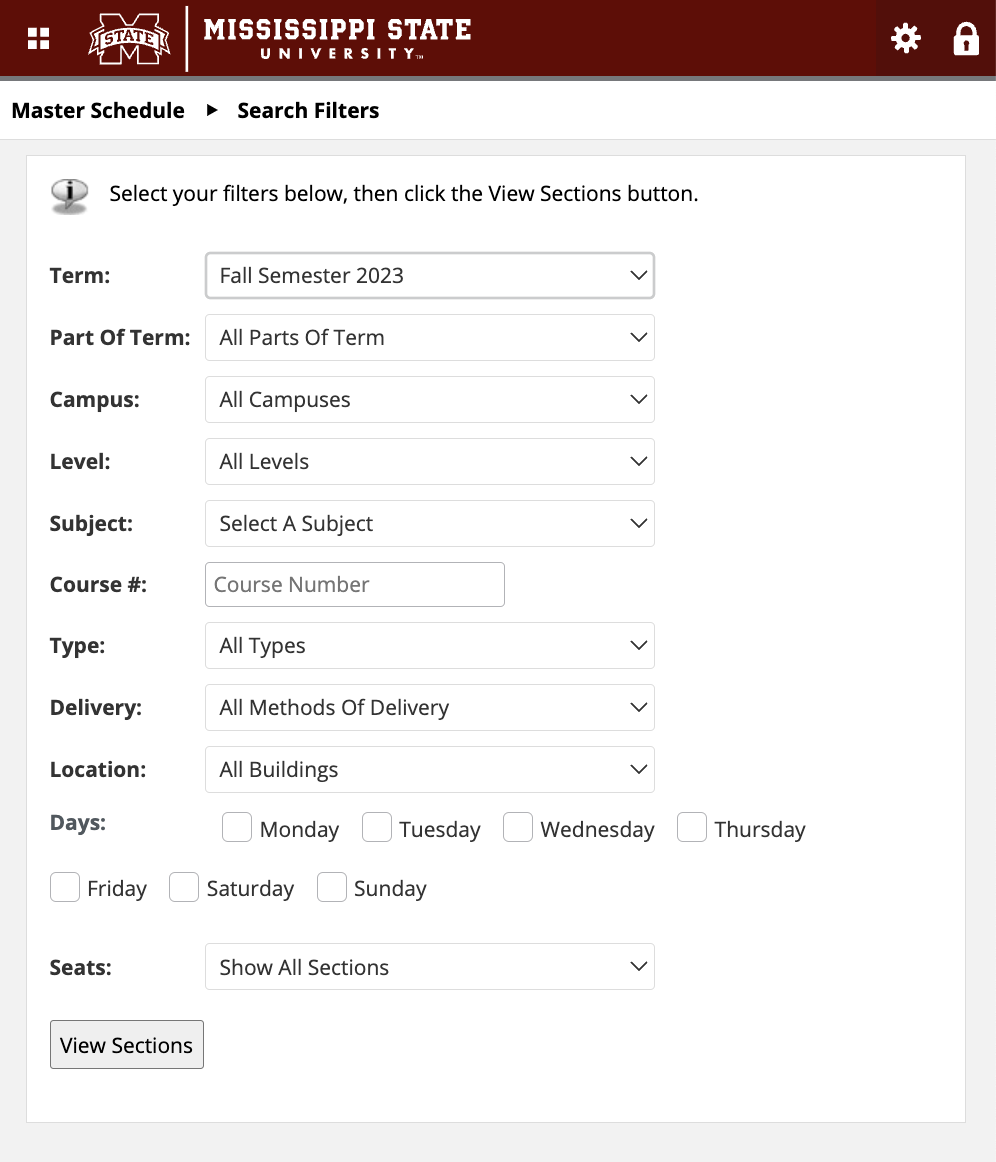Screen dimensions: 996x1162
Task: Click the Mississippi State University wordmark
Action: click(x=337, y=39)
